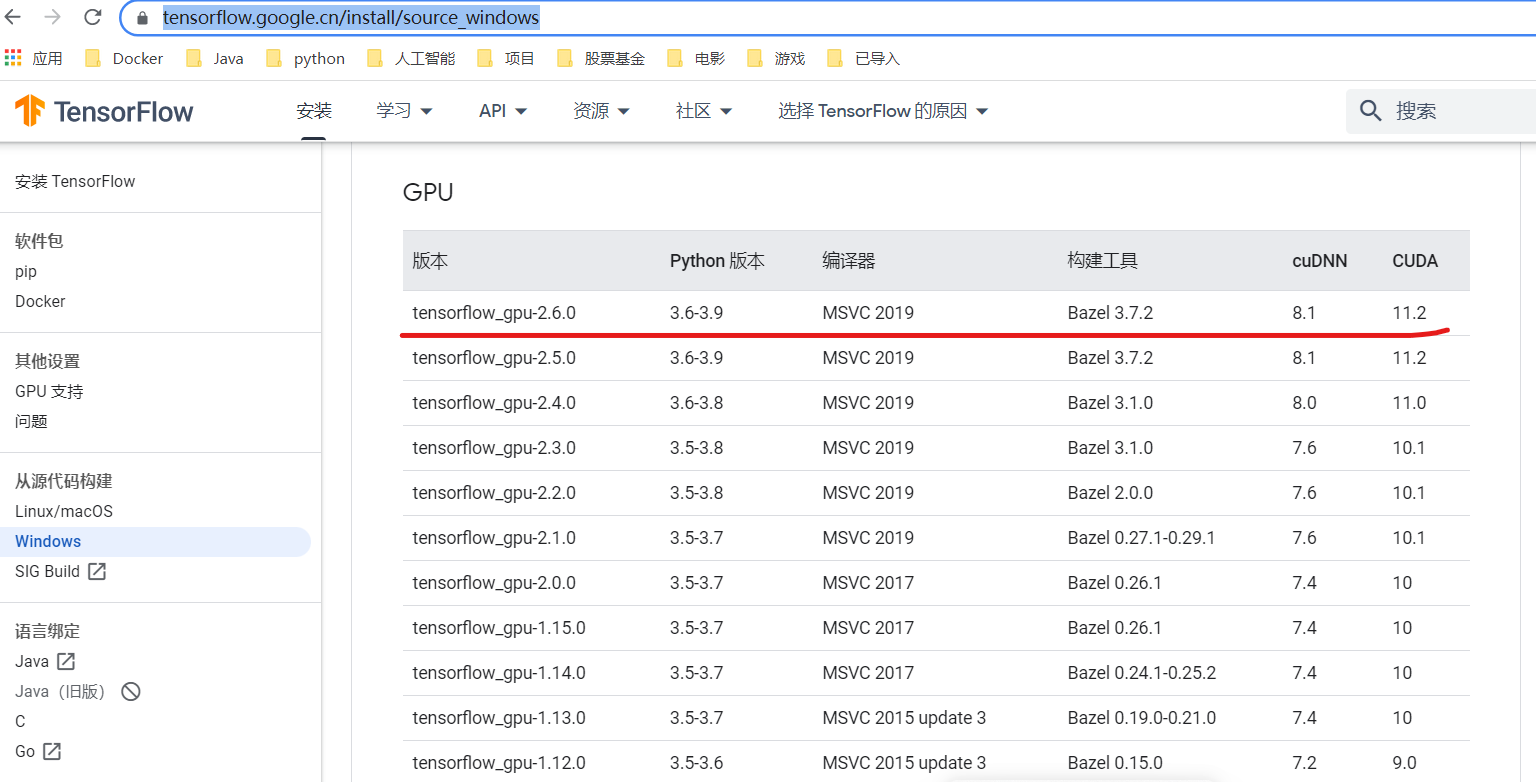1536x782 pixels.
Task: Open the 股票基金 bookmark folder
Action: (x=601, y=58)
